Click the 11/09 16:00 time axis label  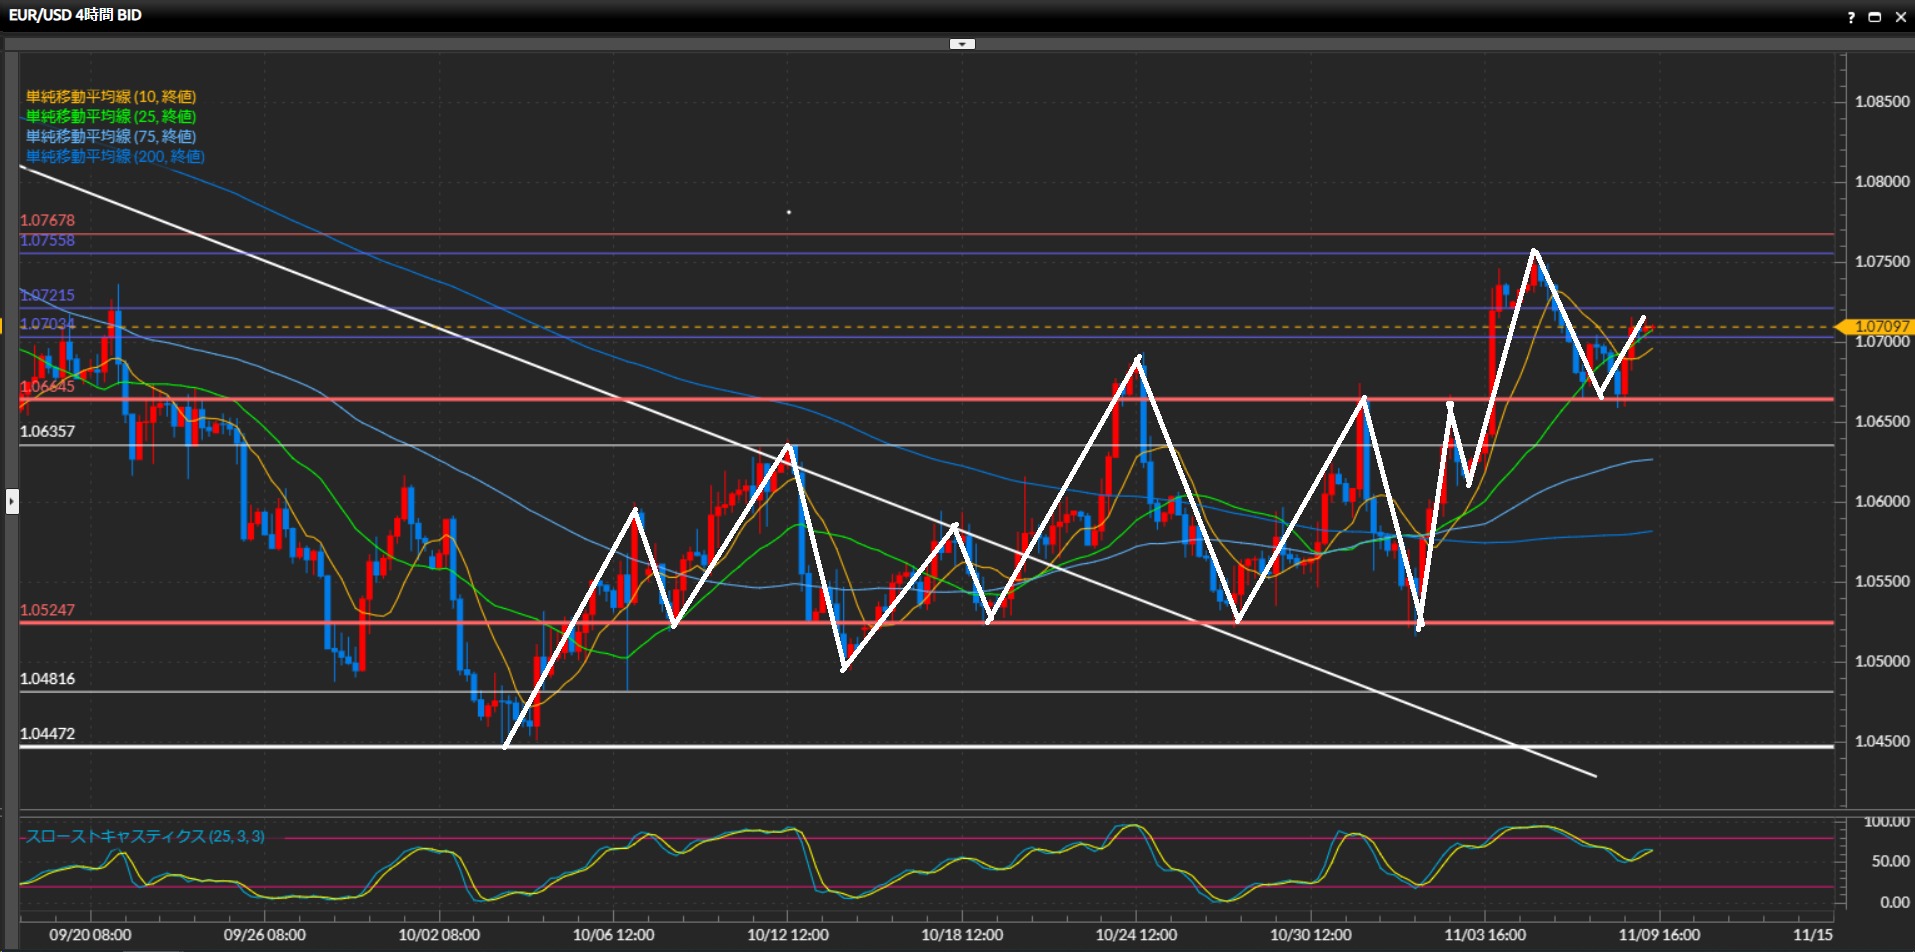(1659, 935)
